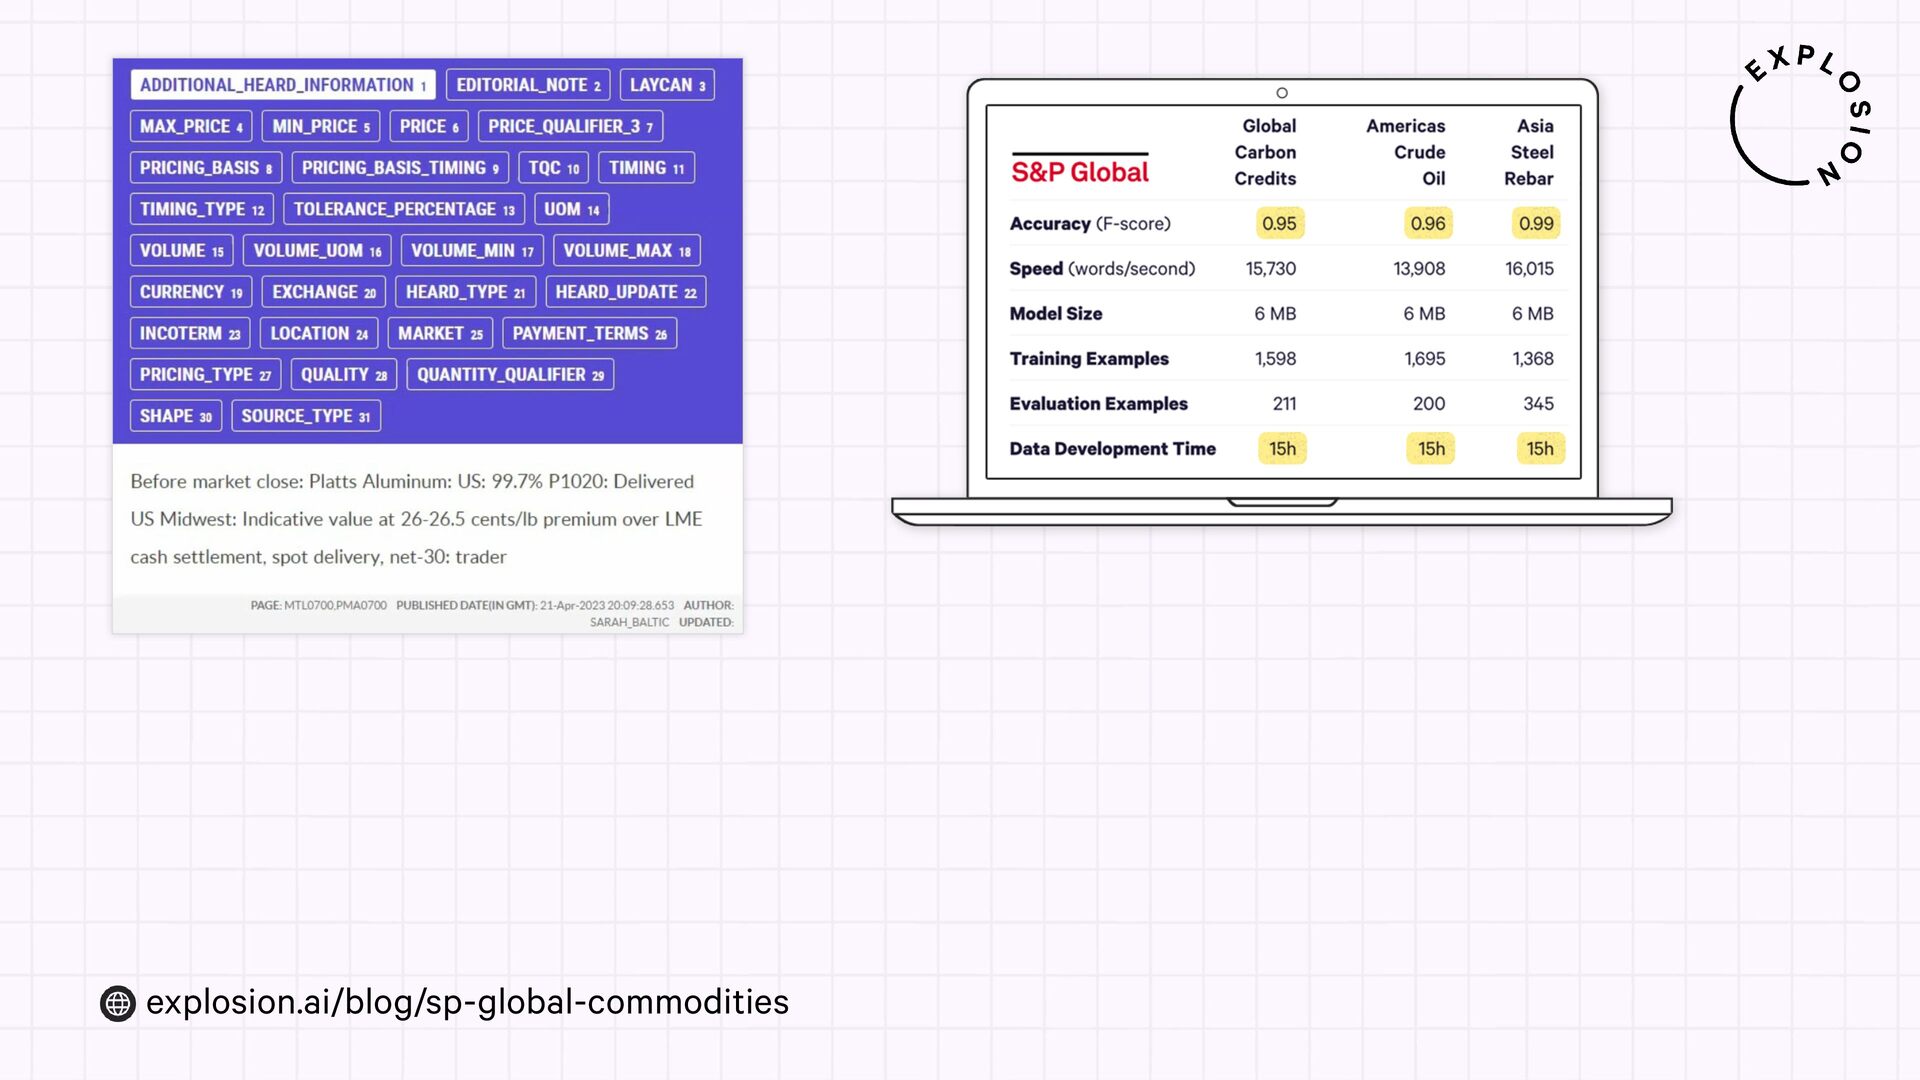Open the explosion.ai/blog/sp-global-commodities link

467,1002
